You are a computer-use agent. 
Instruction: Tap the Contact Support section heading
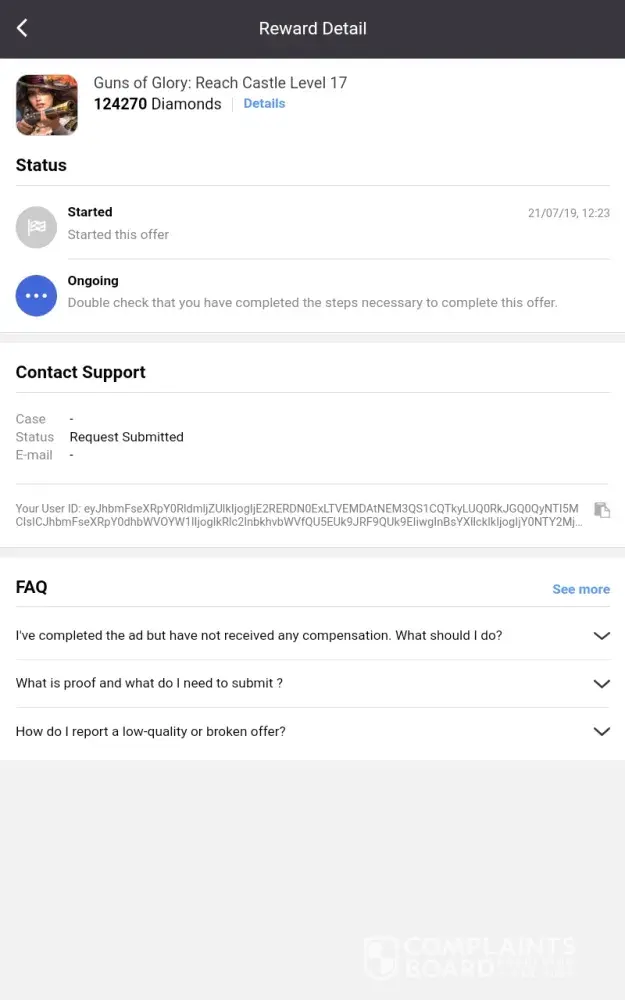point(80,372)
